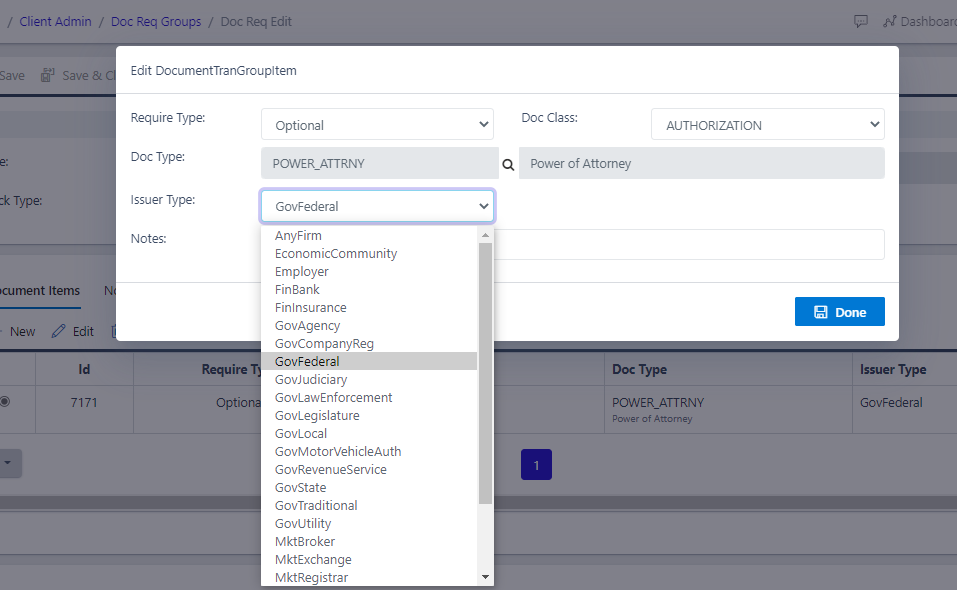This screenshot has height=590, width=957.
Task: Click the disk icon inside Done button
Action: tap(820, 311)
